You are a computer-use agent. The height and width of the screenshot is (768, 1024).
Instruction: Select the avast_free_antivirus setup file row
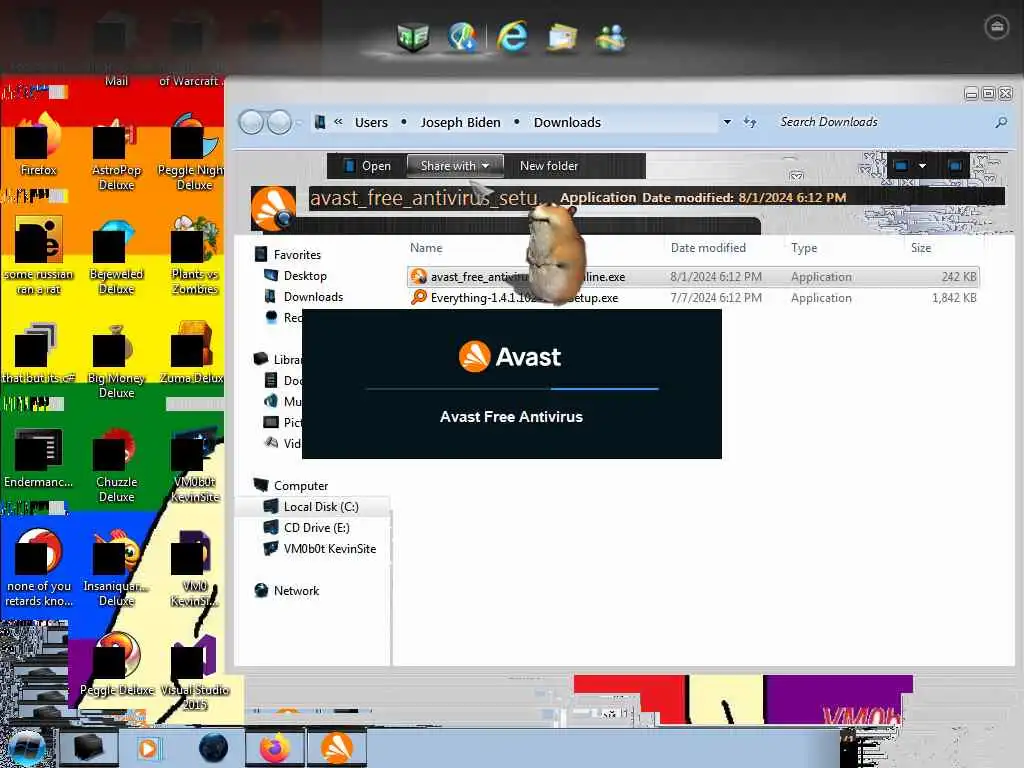coord(693,277)
